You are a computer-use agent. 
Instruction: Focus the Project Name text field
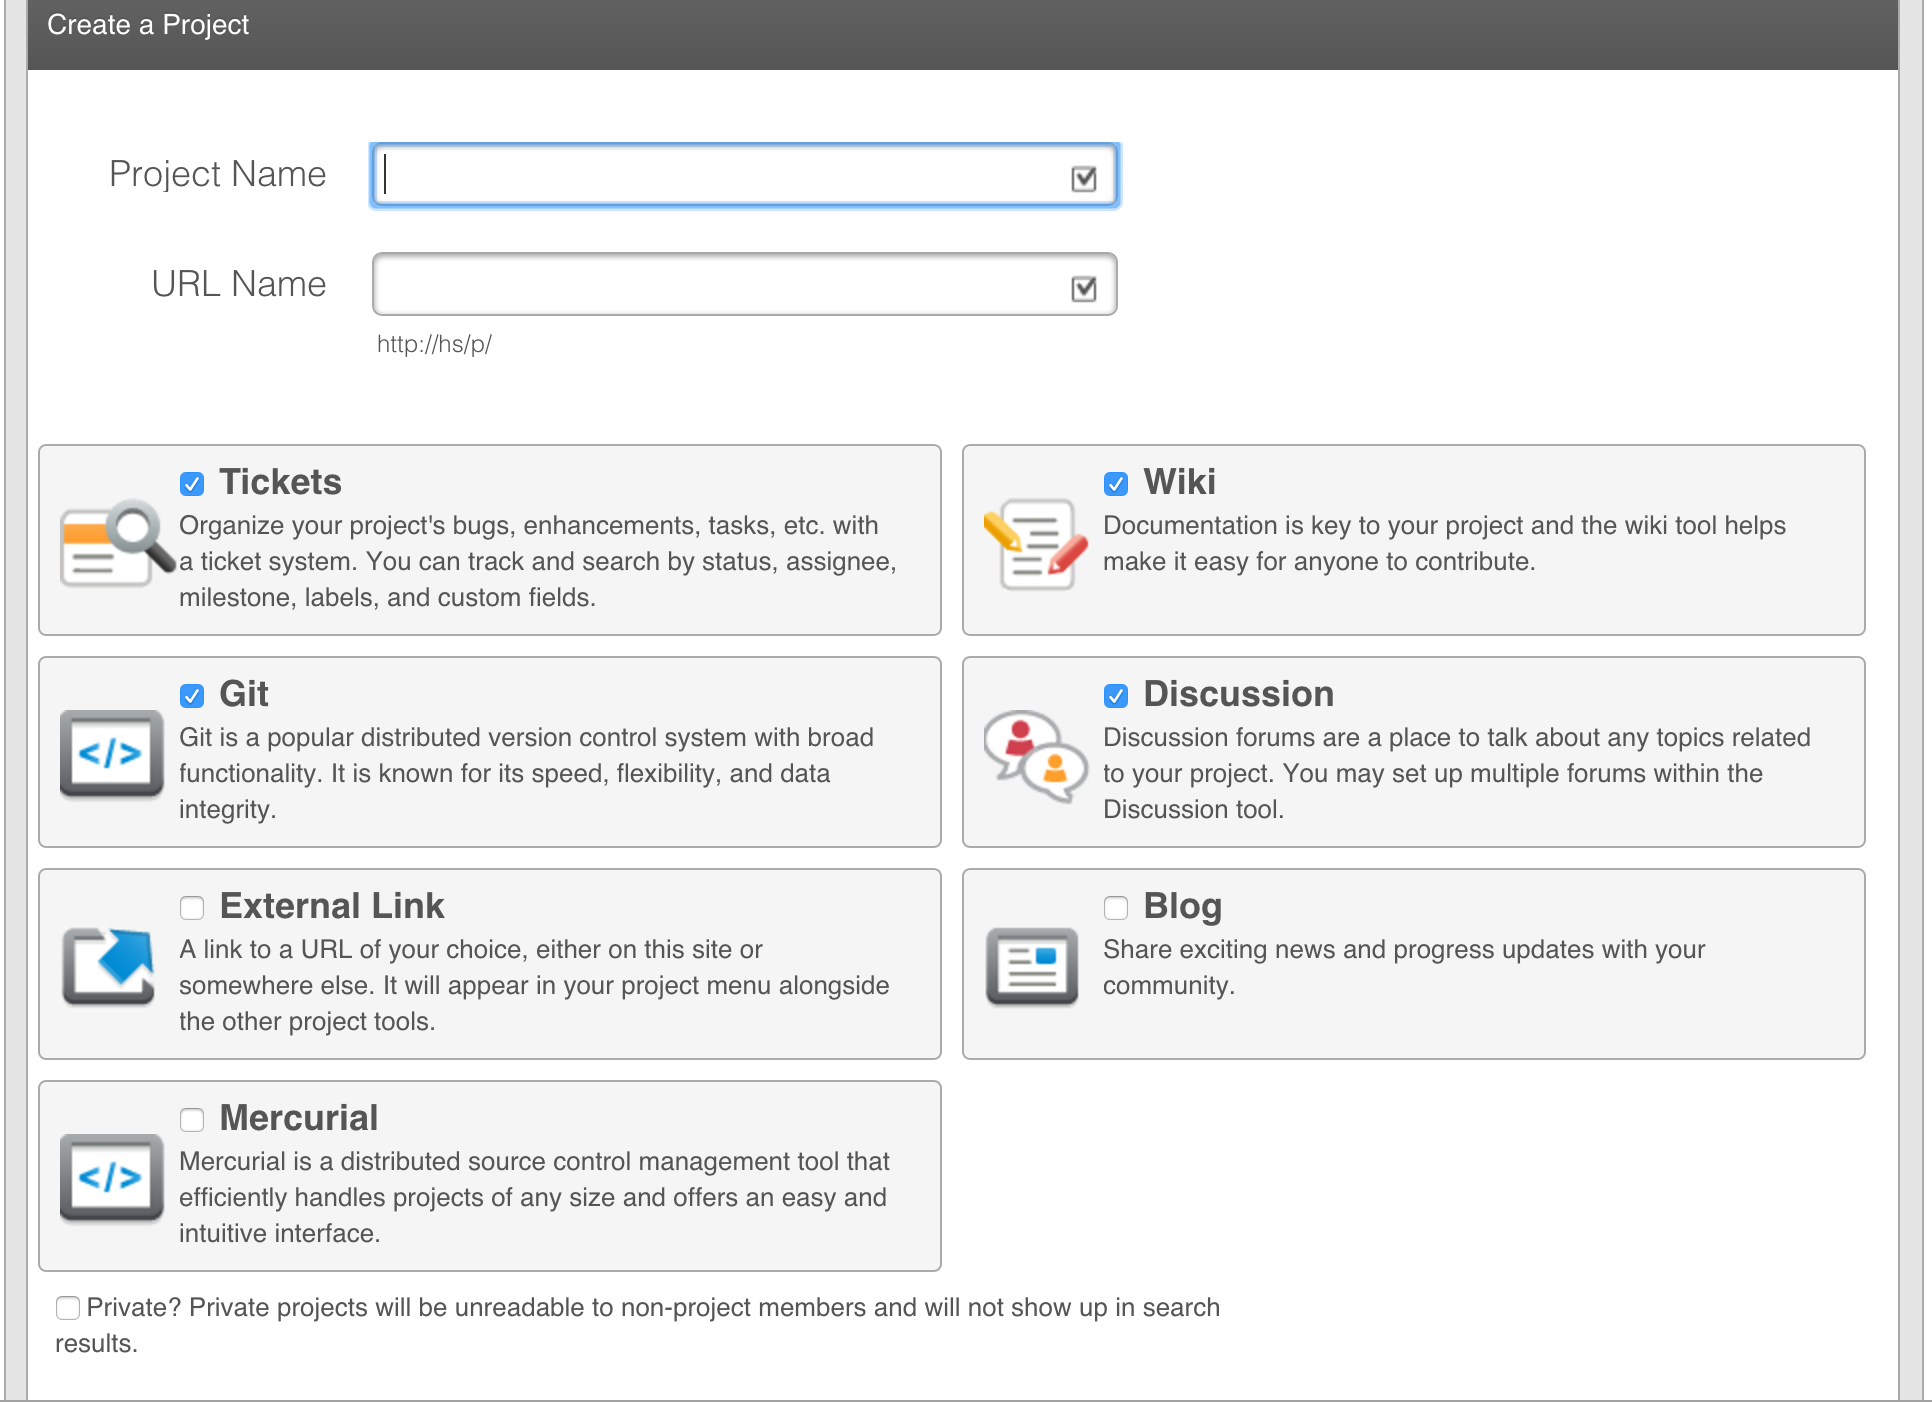click(x=720, y=176)
